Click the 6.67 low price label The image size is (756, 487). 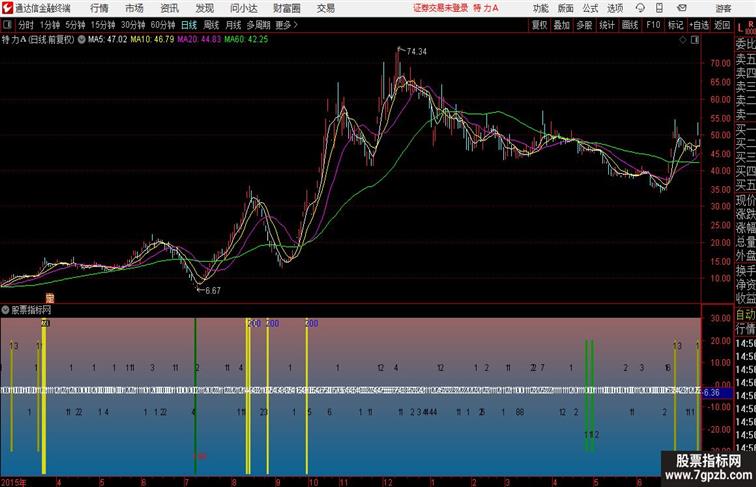point(213,290)
